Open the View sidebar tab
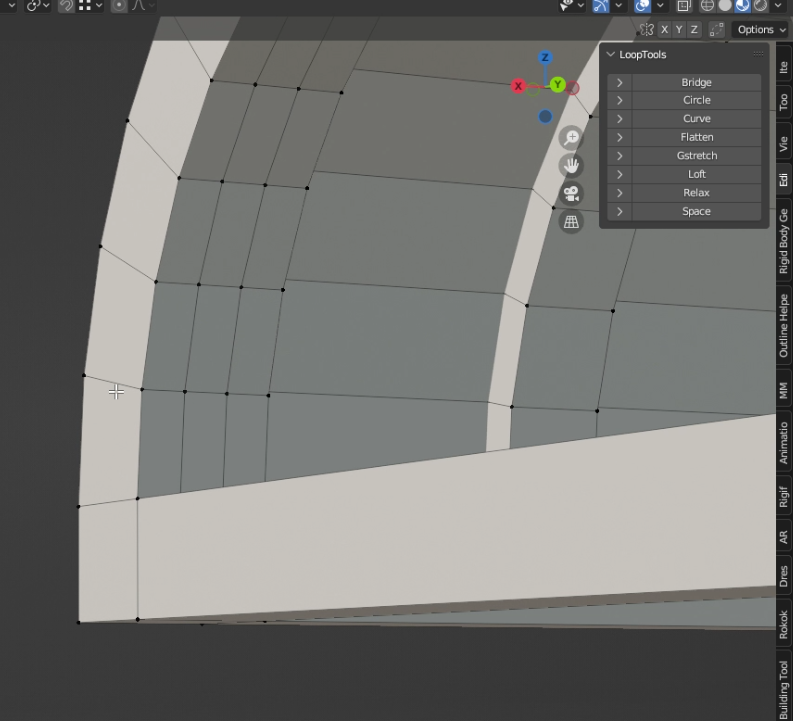 point(783,143)
